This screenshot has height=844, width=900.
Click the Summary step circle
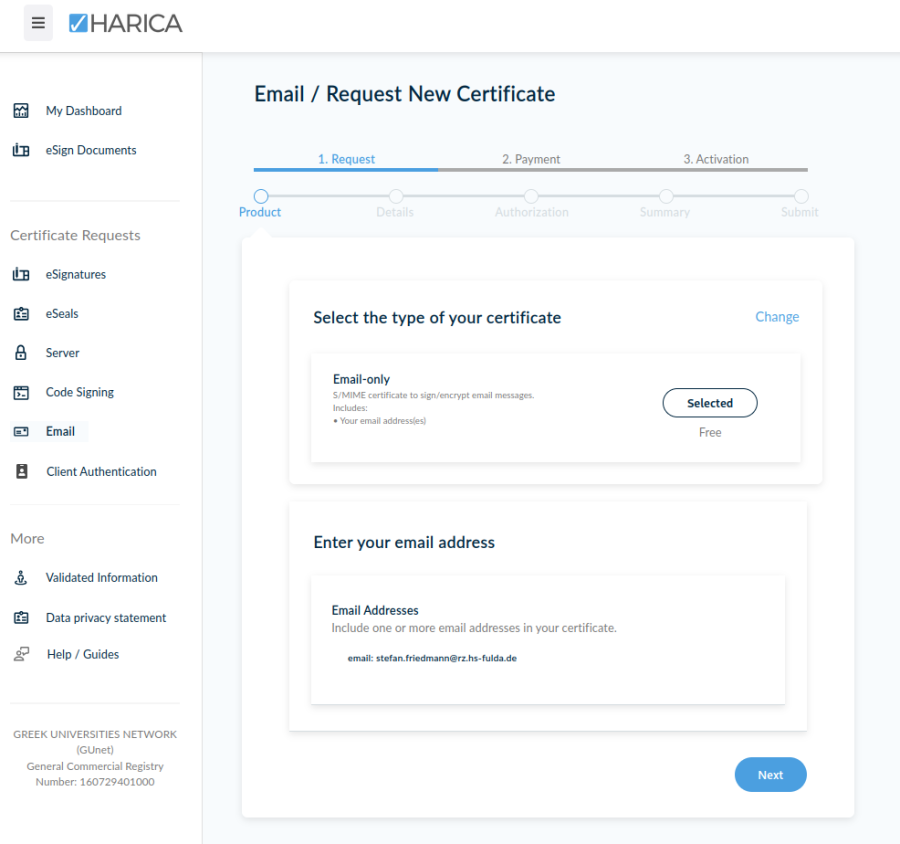pyautogui.click(x=665, y=197)
